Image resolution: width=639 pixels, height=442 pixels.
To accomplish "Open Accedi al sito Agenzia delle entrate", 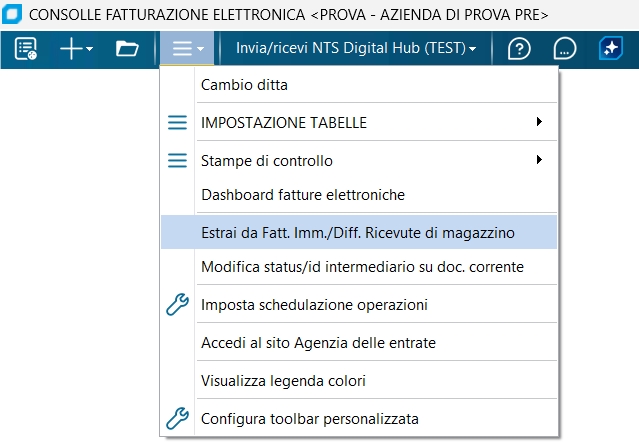I will pos(318,342).
